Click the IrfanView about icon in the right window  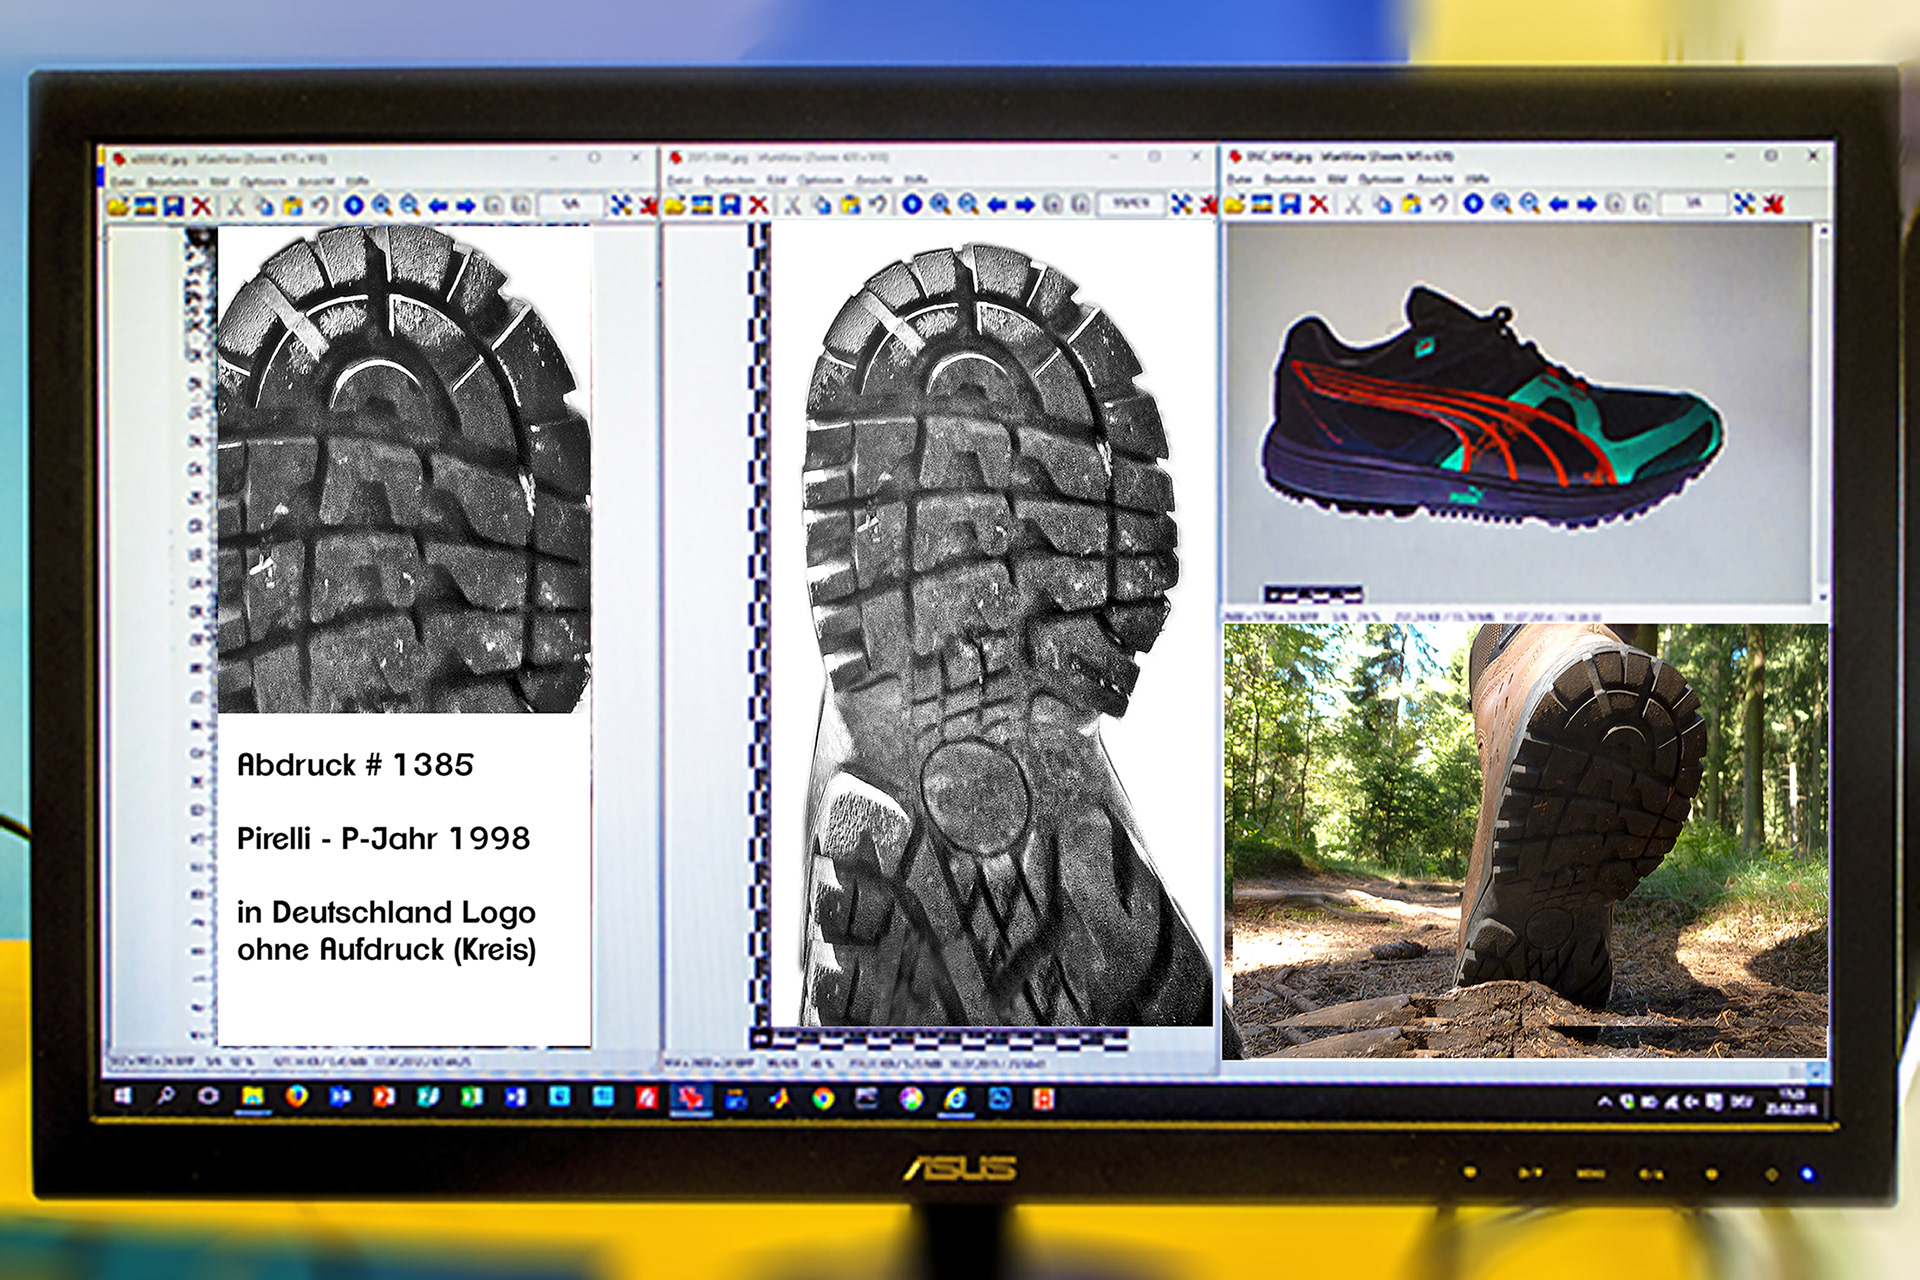pos(1774,203)
